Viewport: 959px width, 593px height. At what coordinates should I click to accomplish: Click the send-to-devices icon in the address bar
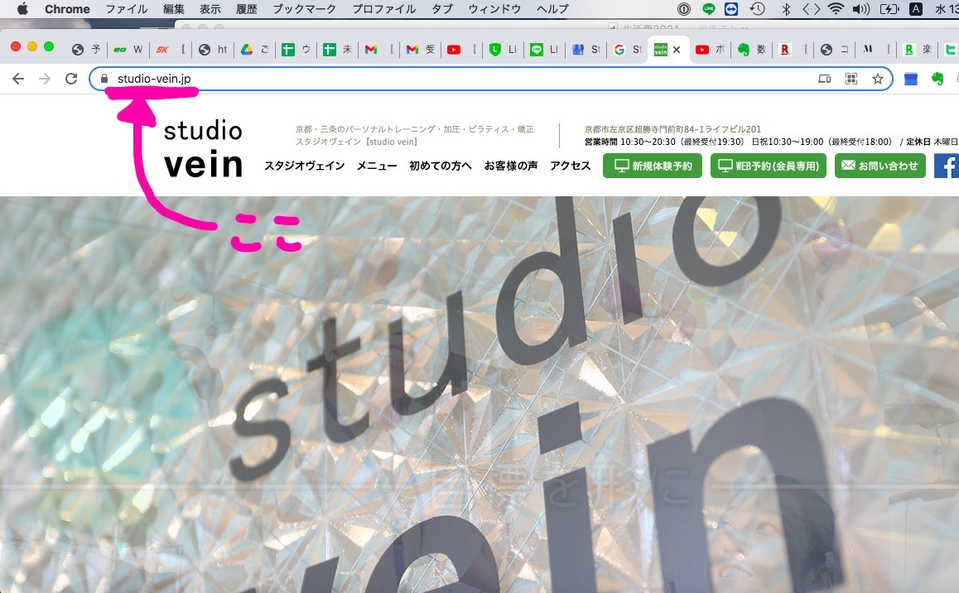[824, 79]
